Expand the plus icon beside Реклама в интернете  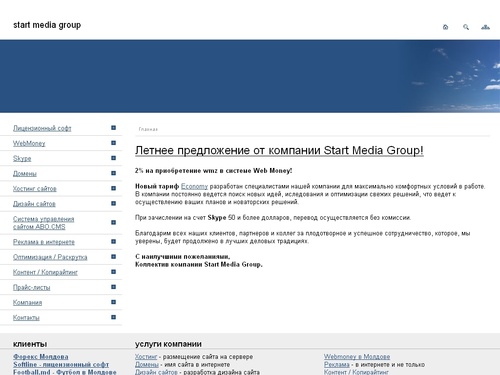[x=113, y=241]
